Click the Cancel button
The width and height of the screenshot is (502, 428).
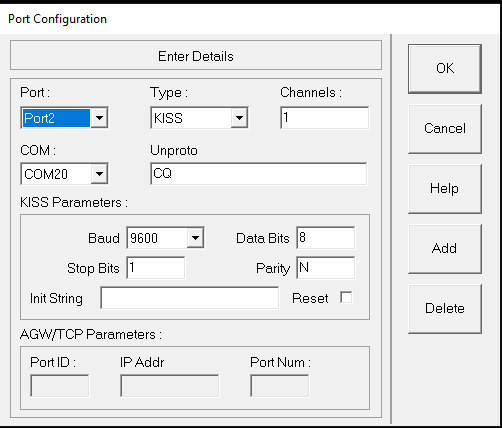tap(445, 129)
